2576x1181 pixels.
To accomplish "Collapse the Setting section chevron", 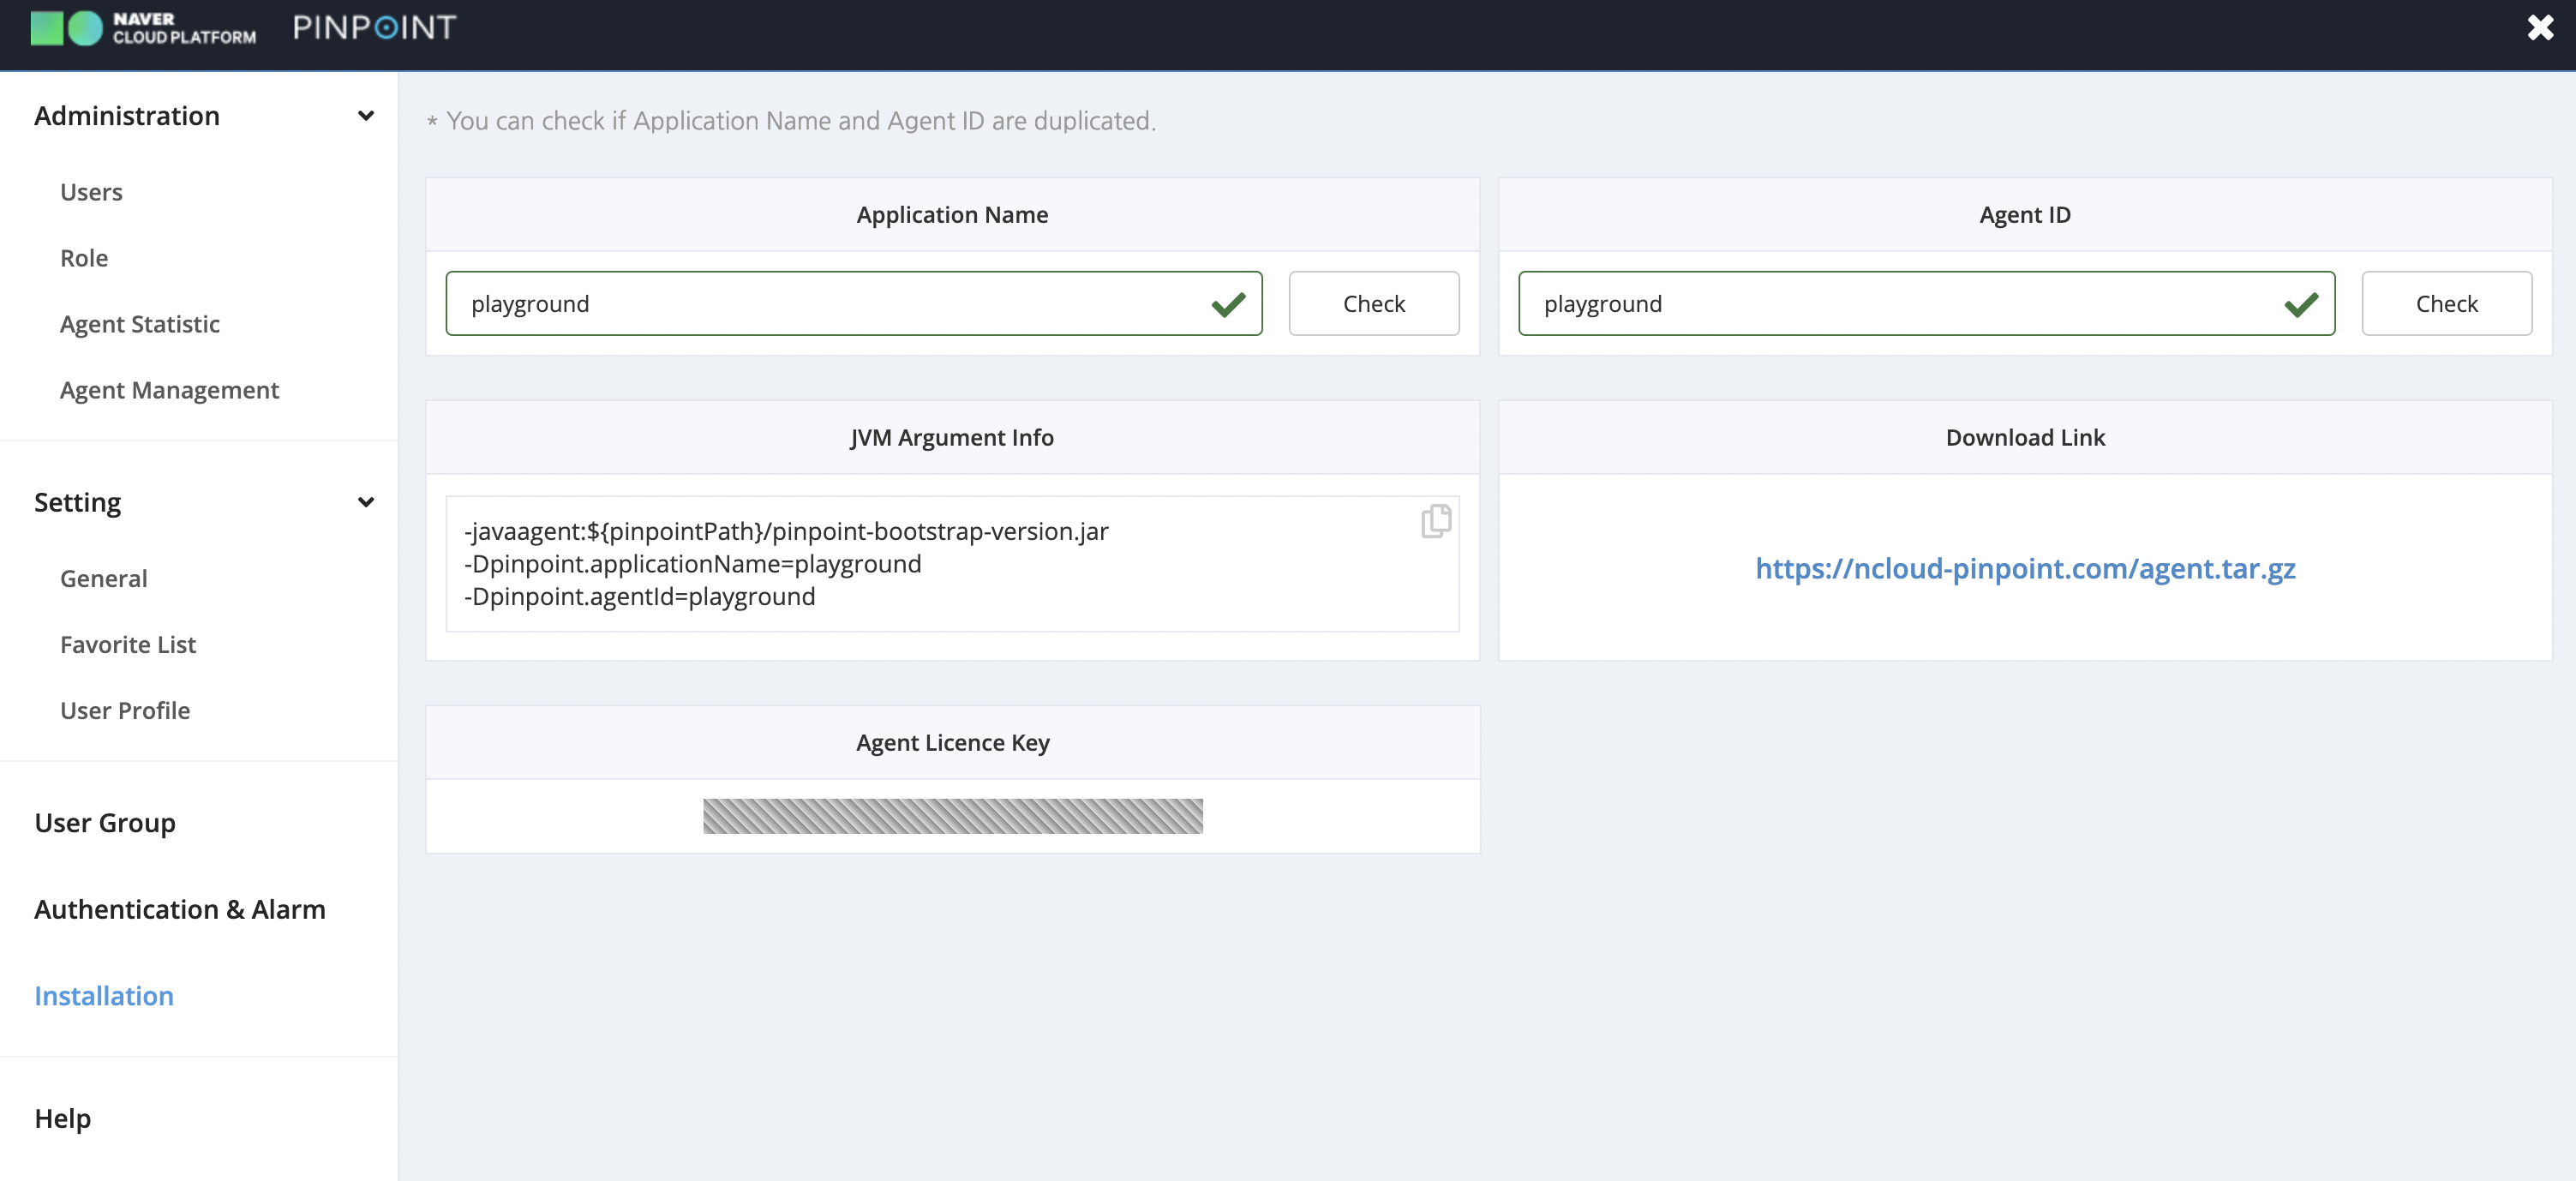I will click(x=366, y=502).
